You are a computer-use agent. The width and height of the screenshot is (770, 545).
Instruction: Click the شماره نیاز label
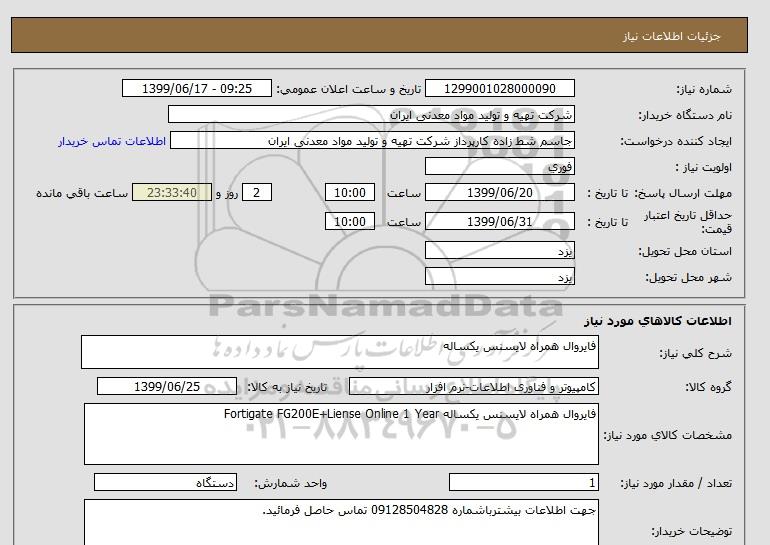point(704,89)
